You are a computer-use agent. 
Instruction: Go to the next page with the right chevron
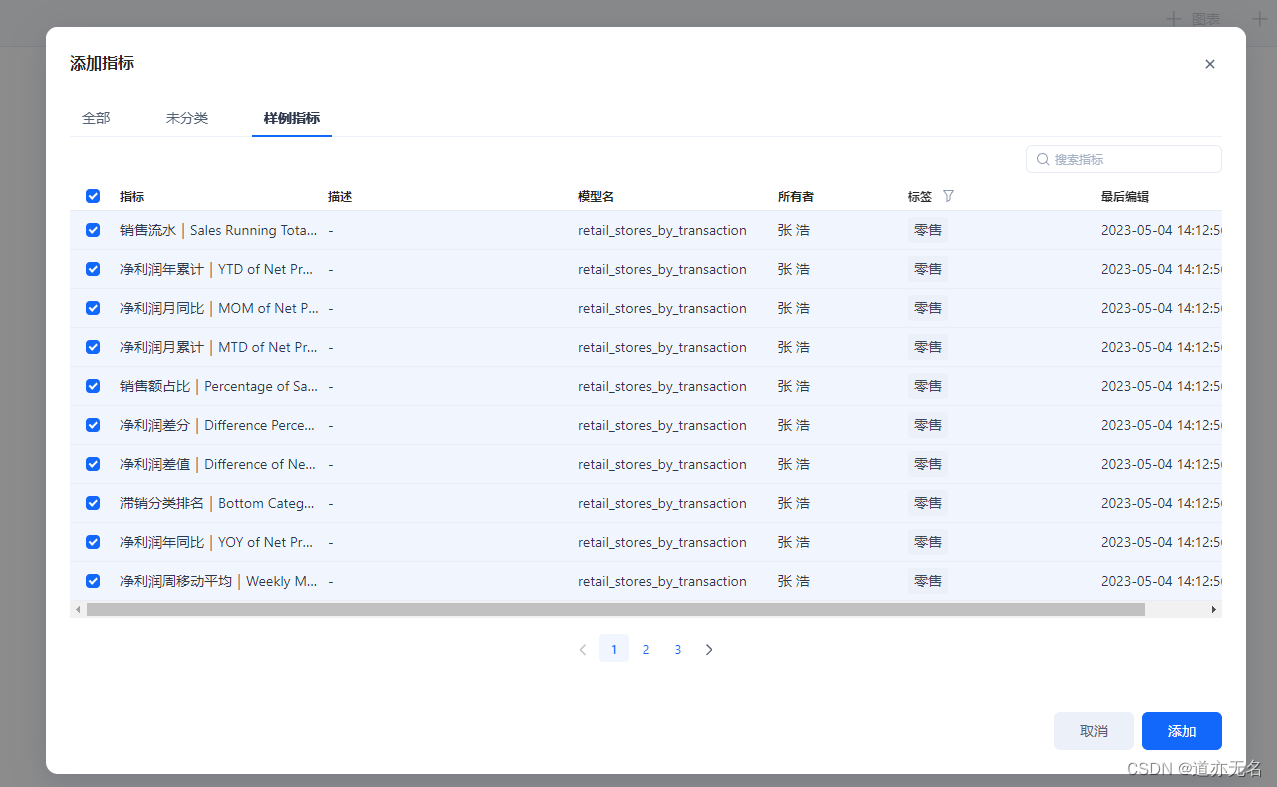(x=709, y=649)
